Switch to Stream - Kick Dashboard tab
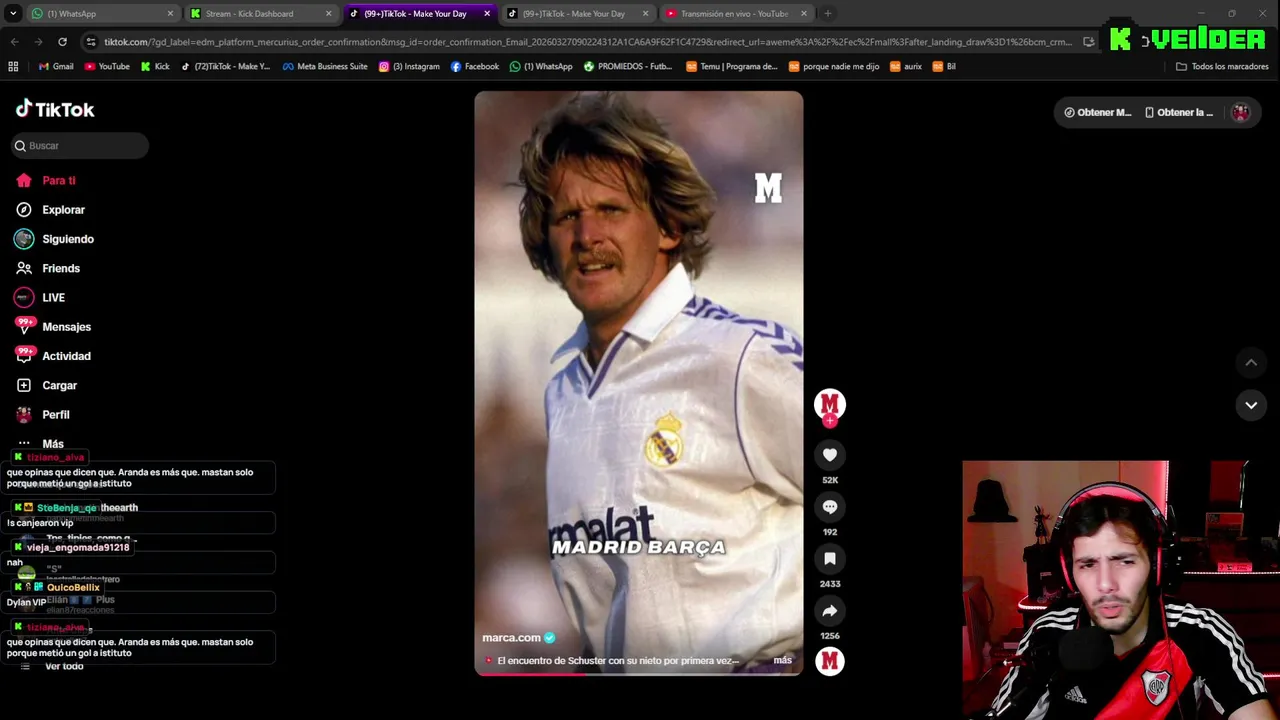This screenshot has width=1280, height=720. point(262,14)
